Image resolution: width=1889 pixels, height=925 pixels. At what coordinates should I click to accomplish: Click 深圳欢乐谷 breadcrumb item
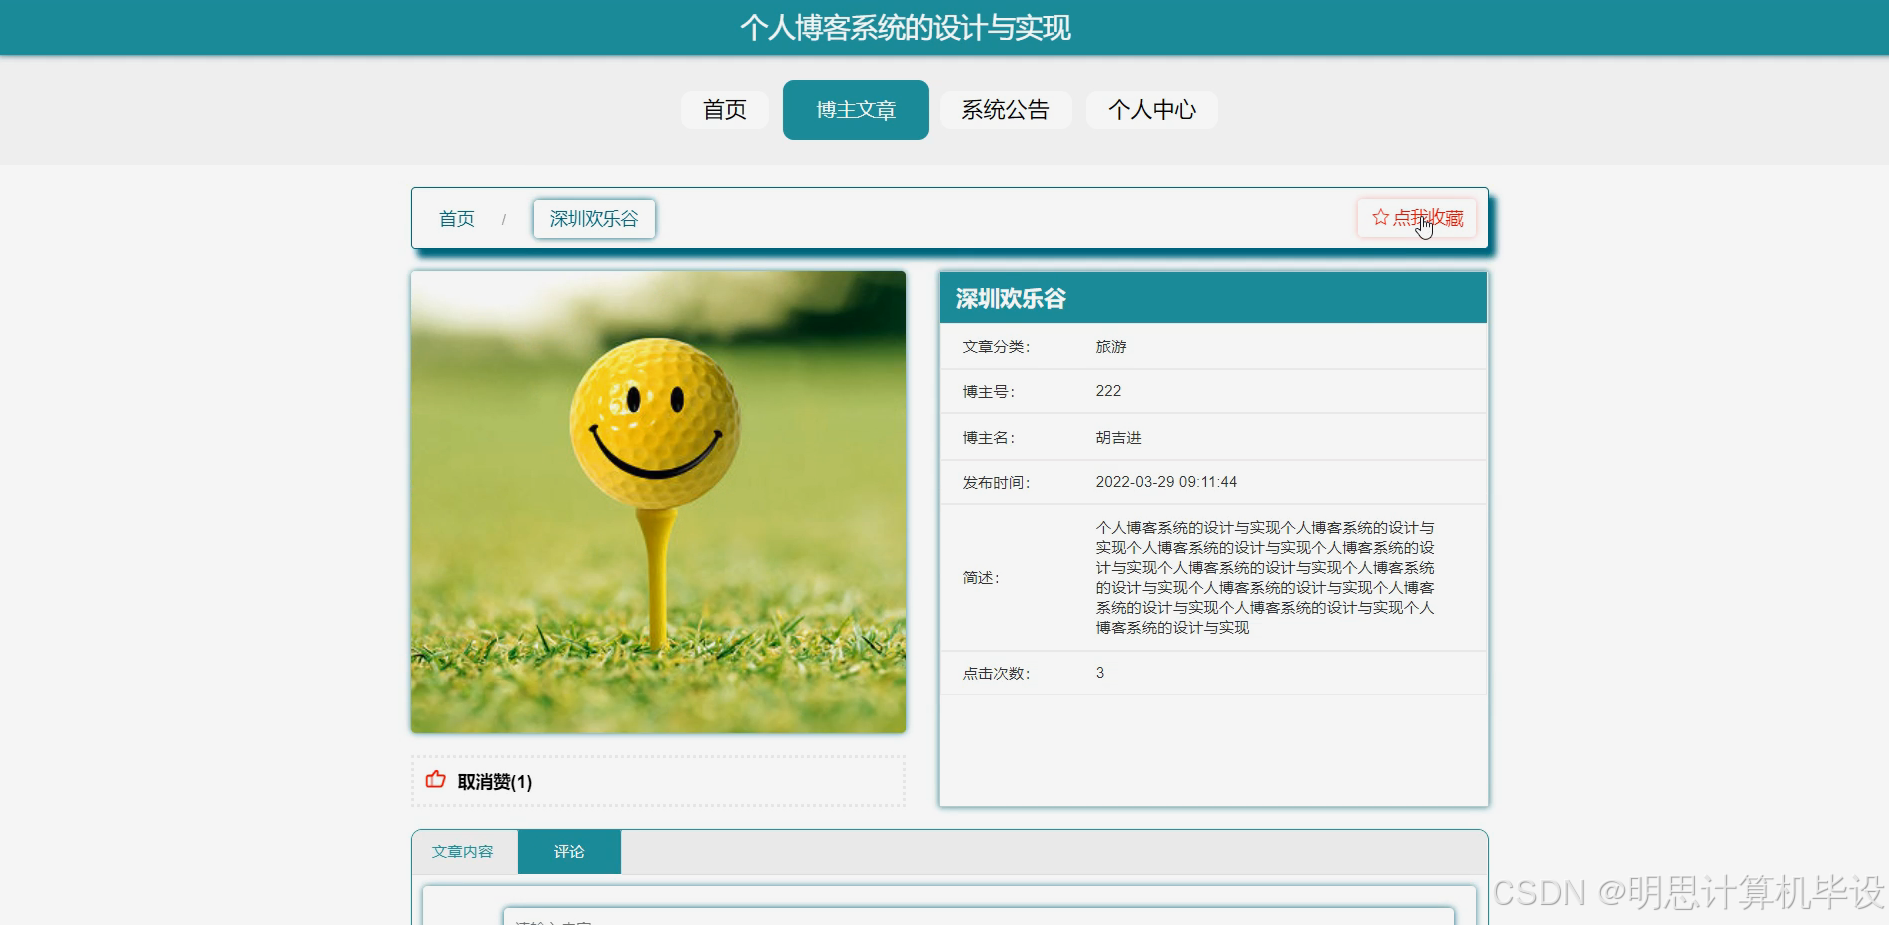(594, 219)
